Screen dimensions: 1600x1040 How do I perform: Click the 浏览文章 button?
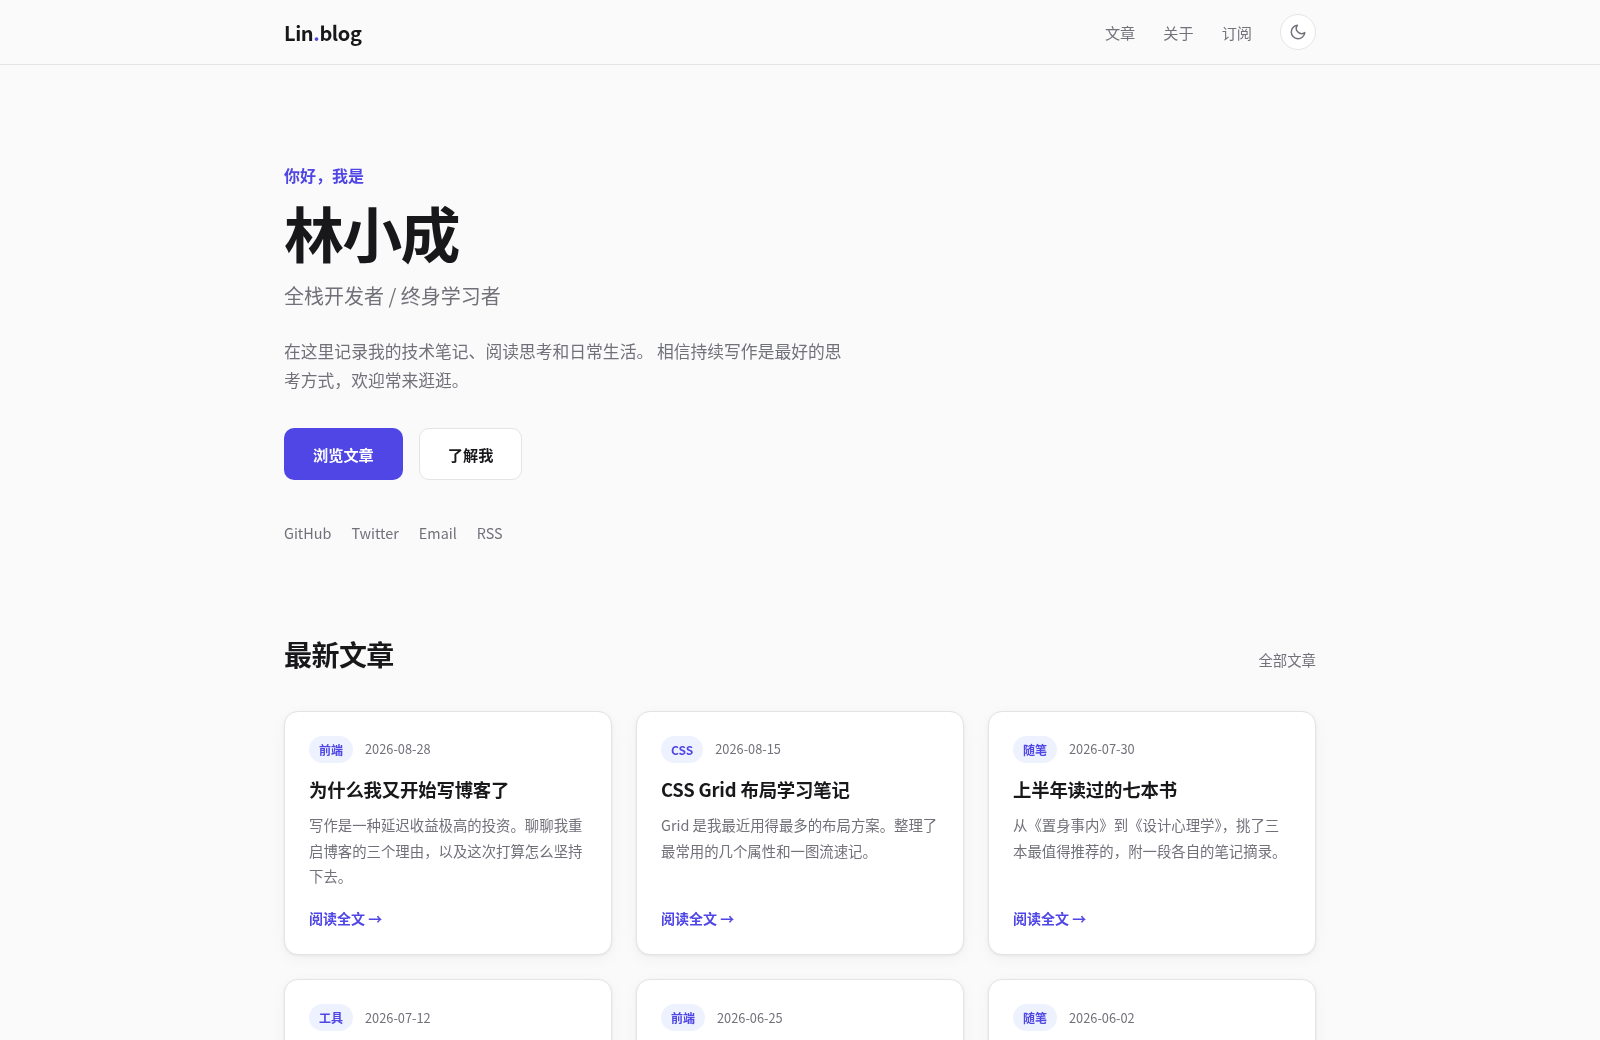(343, 454)
